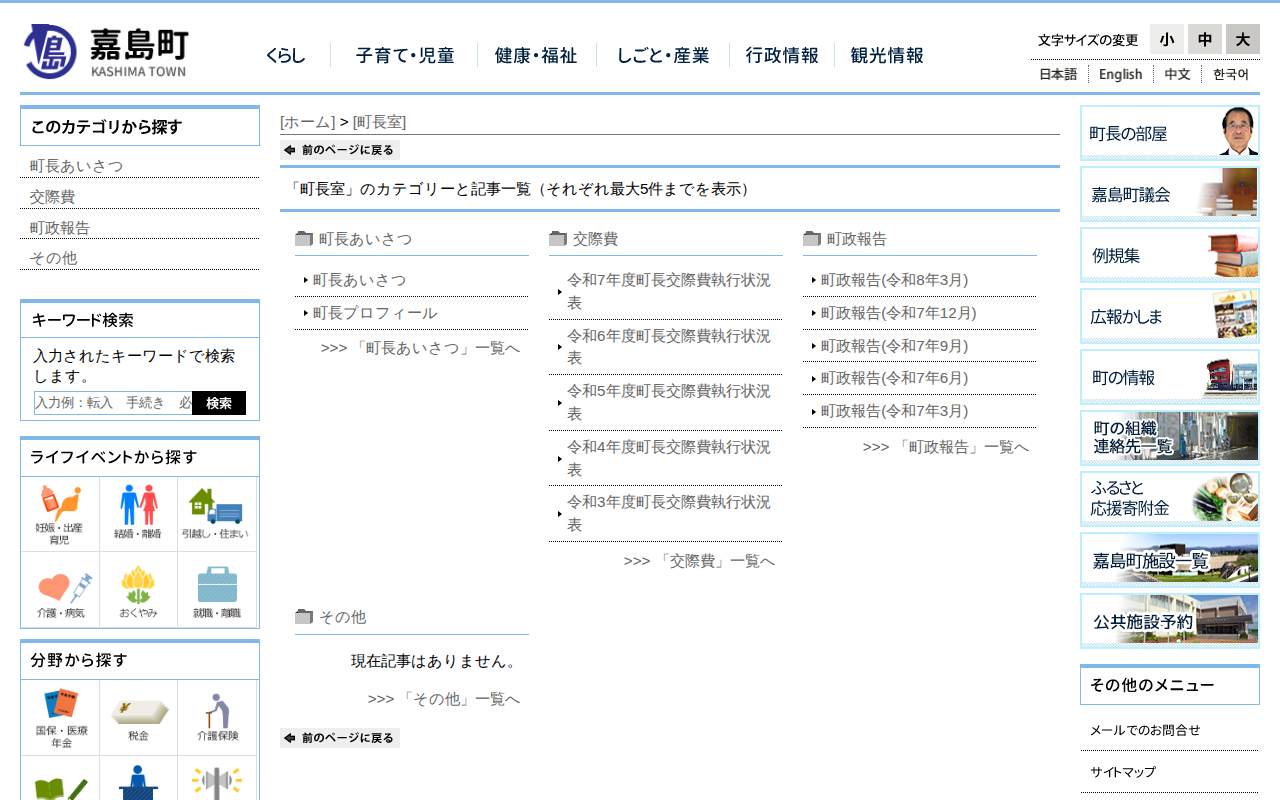Open the 例規集 banner

[x=1170, y=255]
